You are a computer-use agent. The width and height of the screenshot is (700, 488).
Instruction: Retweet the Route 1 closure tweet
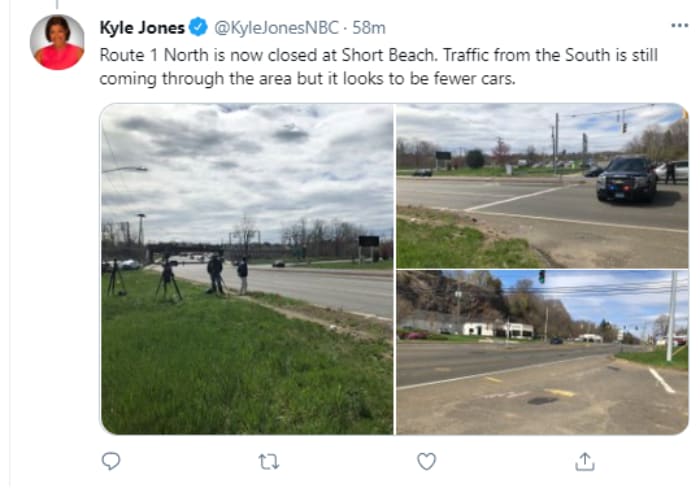[269, 461]
